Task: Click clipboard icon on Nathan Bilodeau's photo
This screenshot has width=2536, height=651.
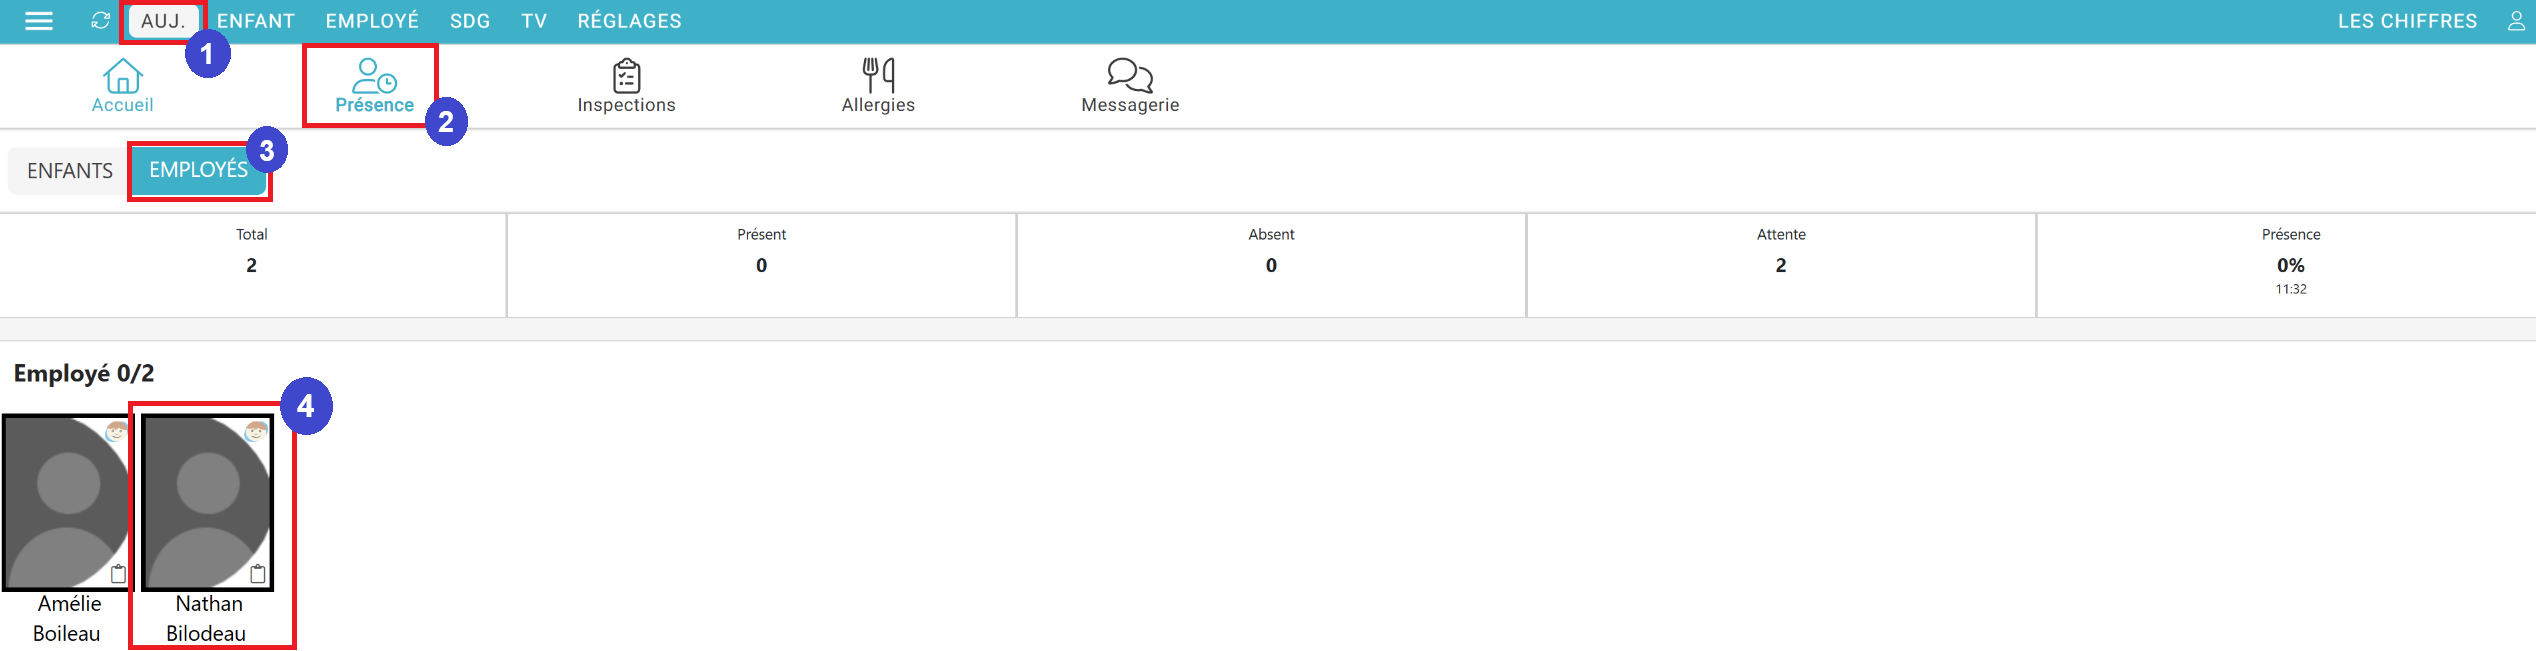Action: [x=258, y=574]
